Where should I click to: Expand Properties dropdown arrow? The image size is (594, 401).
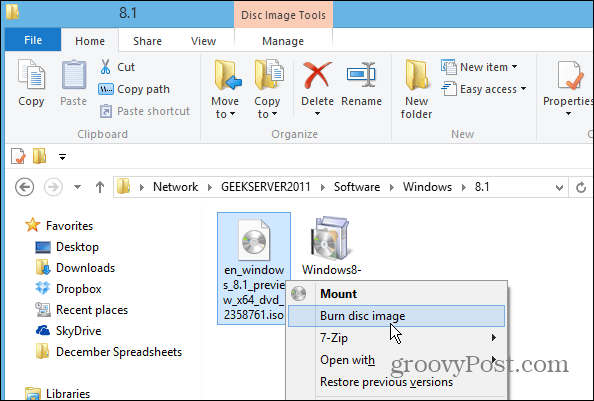[569, 114]
